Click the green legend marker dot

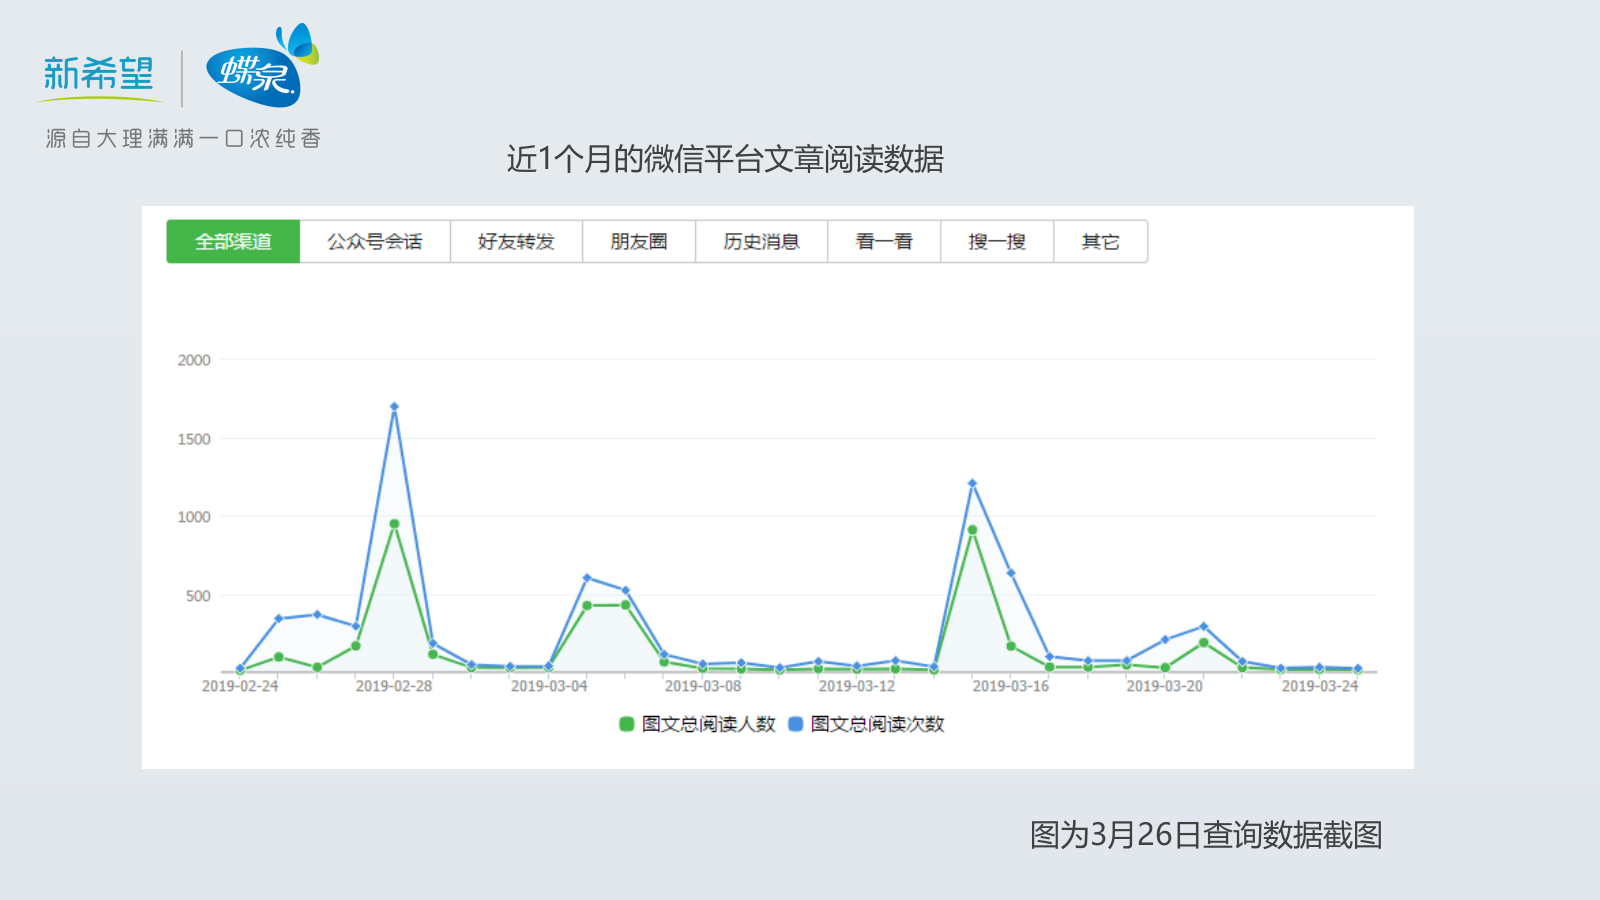point(625,723)
